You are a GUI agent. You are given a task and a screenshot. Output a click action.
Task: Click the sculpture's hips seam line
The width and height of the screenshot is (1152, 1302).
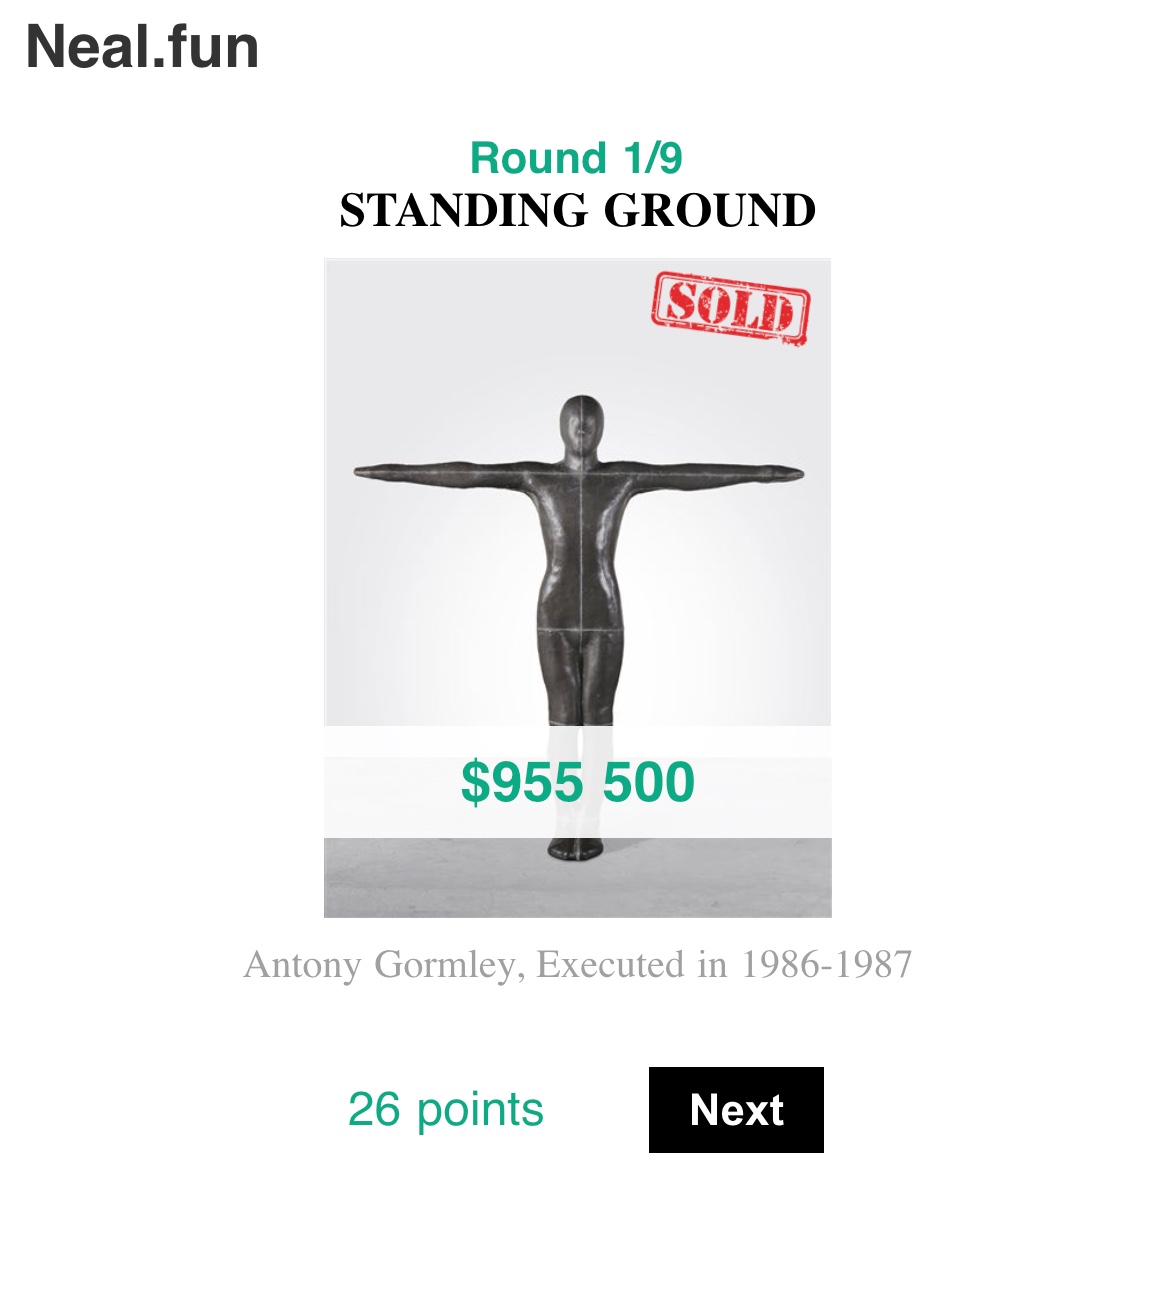pyautogui.click(x=577, y=630)
